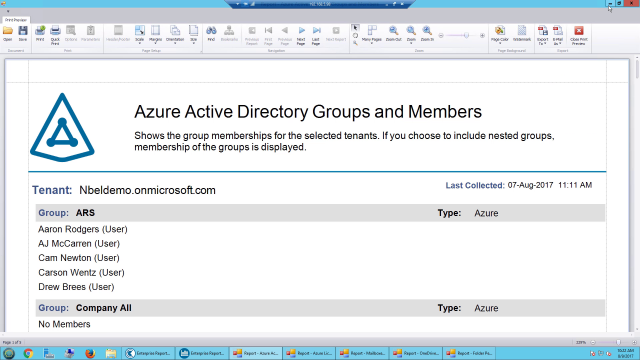Open the Scale dropdown
This screenshot has width=640, height=360.
[140, 35]
